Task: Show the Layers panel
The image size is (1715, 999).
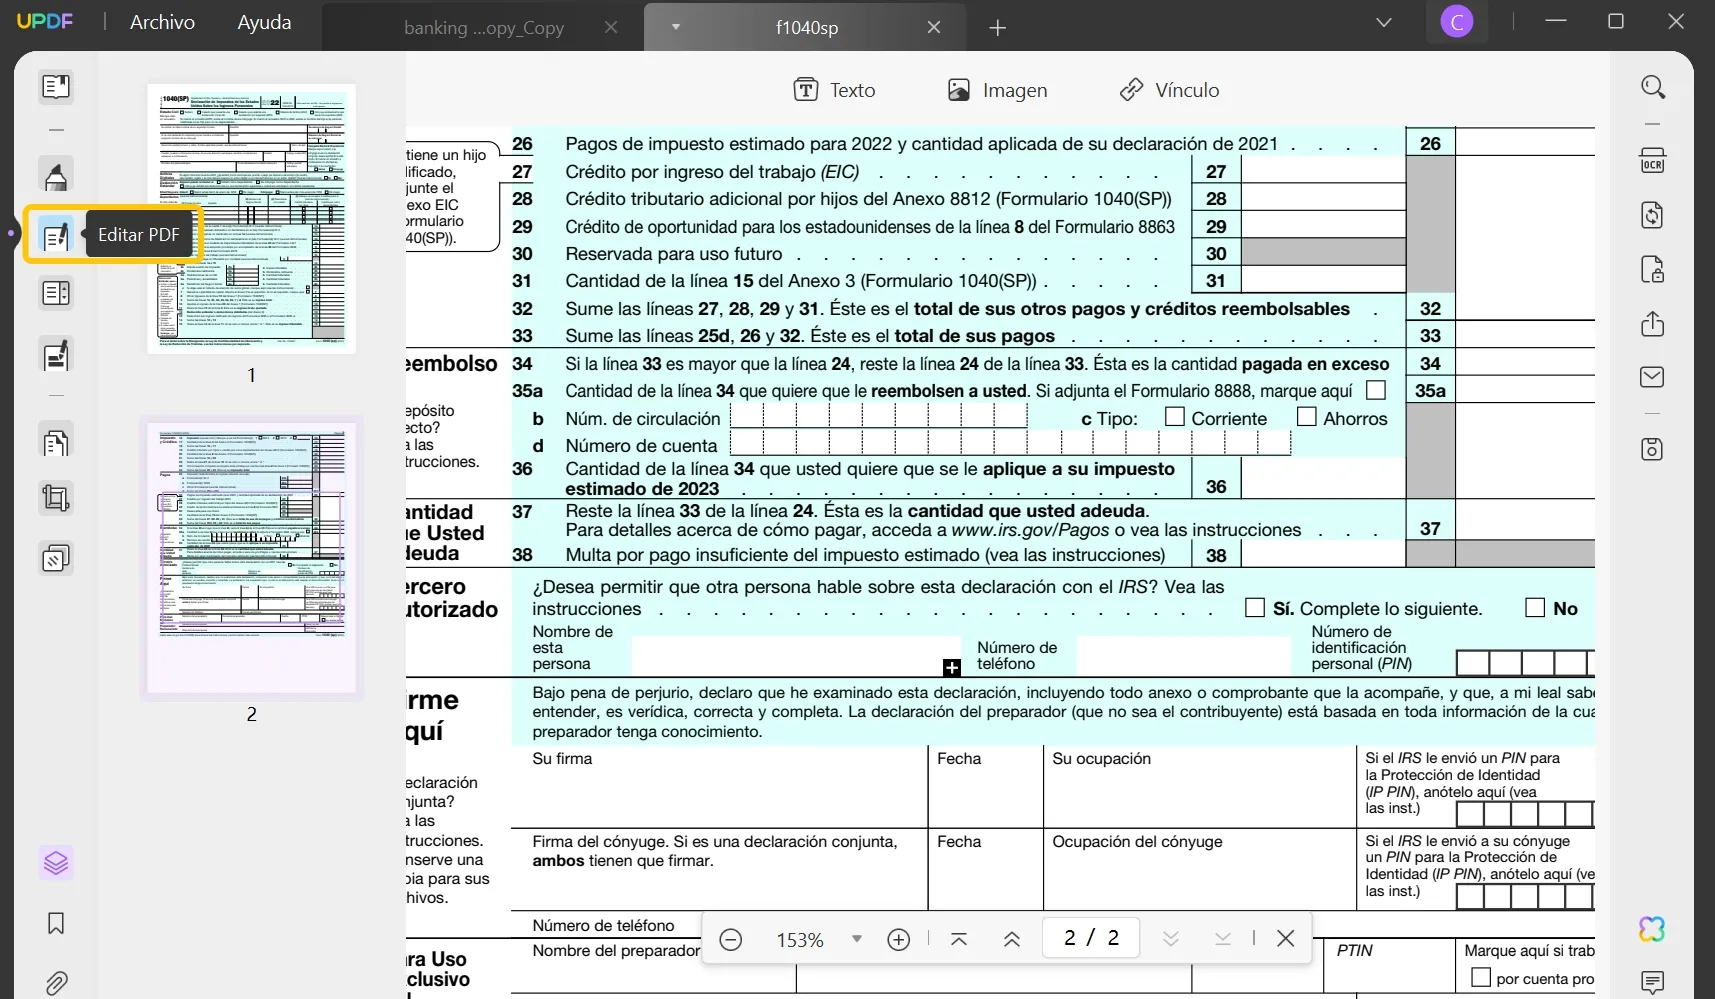Action: [x=56, y=862]
